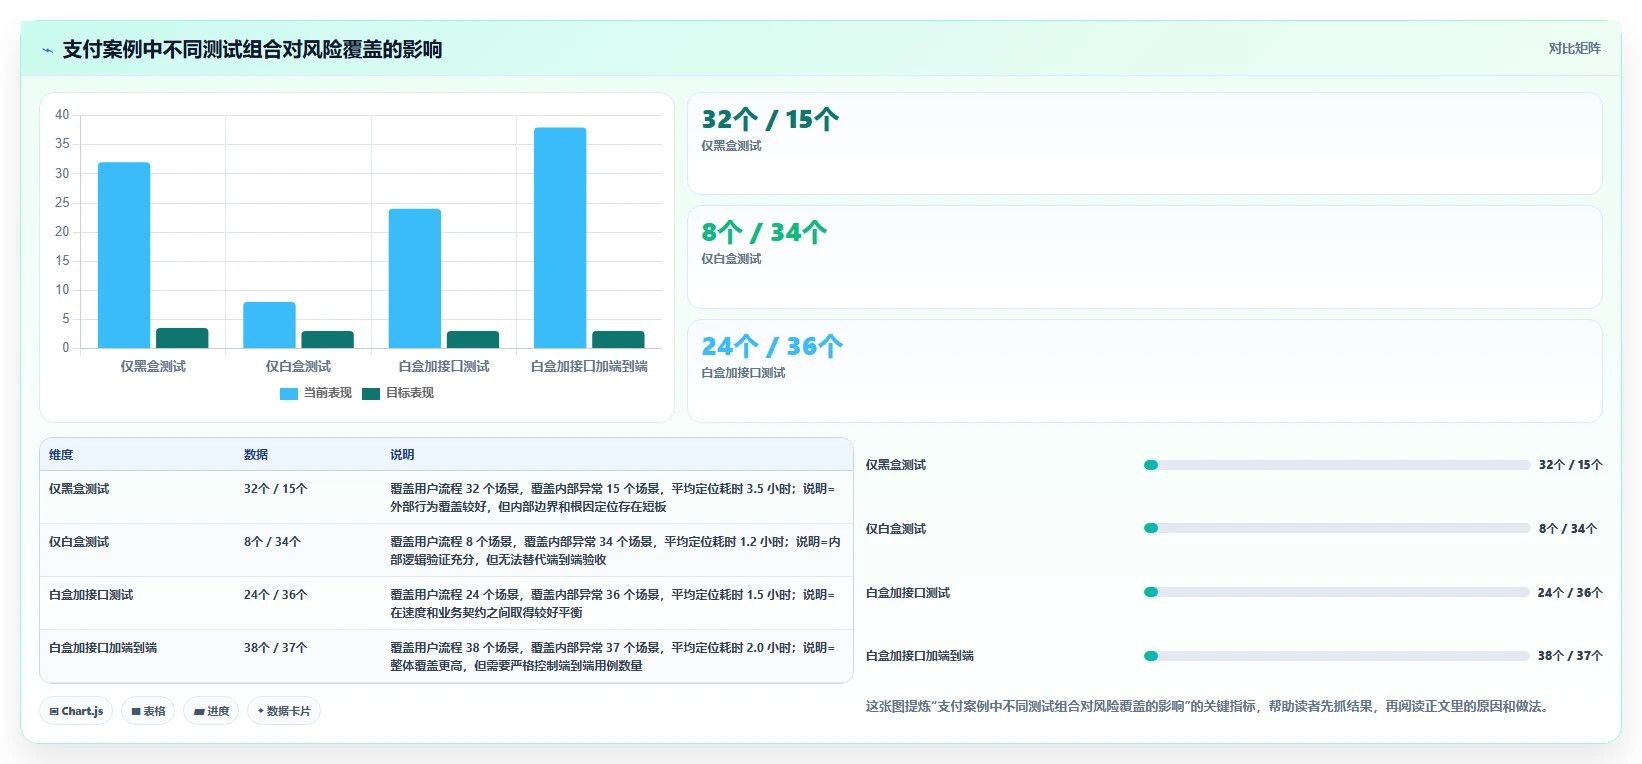This screenshot has width=1642, height=764.
Task: Click the 进度 tag chip
Action: pyautogui.click(x=211, y=711)
